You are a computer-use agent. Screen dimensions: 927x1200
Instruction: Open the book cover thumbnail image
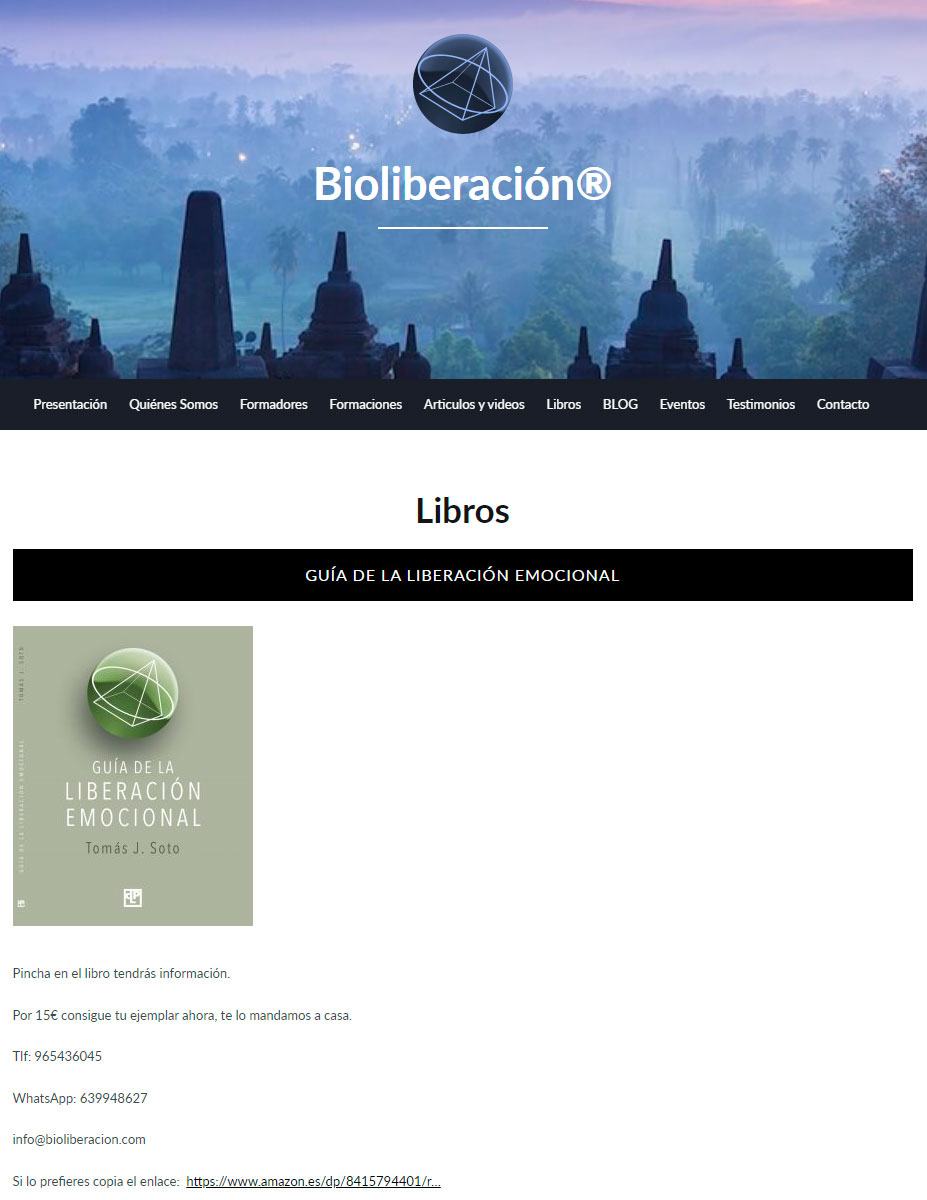tap(133, 776)
